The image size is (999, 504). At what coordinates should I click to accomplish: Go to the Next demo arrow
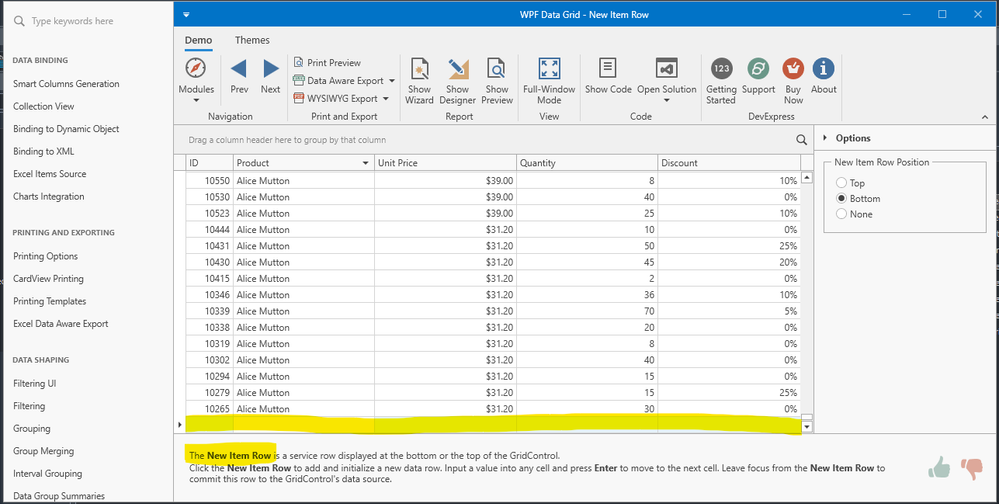(x=271, y=69)
